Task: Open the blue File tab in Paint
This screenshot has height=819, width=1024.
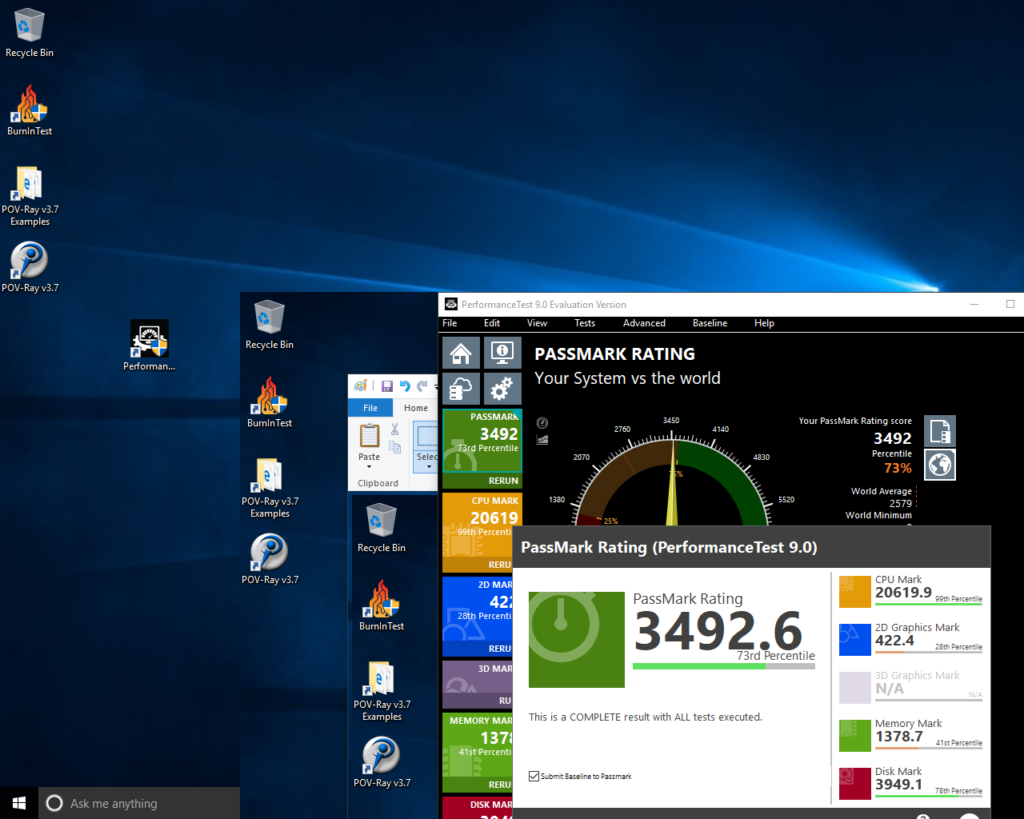Action: [x=370, y=408]
